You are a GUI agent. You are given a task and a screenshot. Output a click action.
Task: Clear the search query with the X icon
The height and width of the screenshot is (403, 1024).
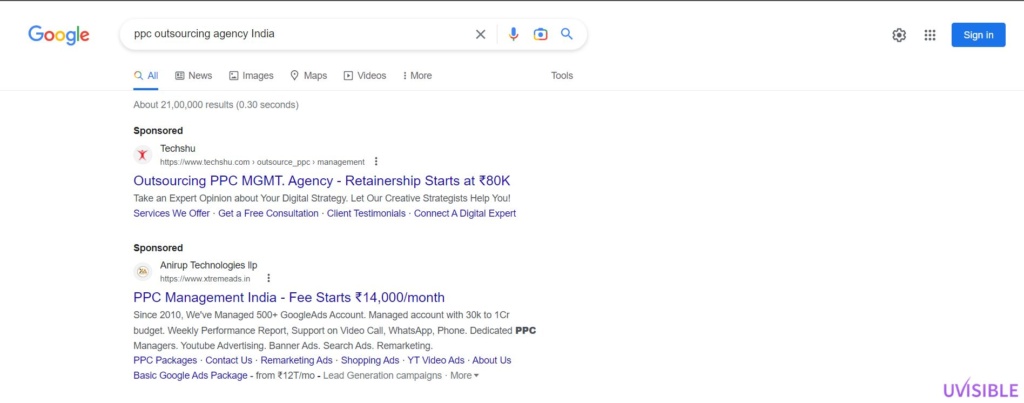480,35
